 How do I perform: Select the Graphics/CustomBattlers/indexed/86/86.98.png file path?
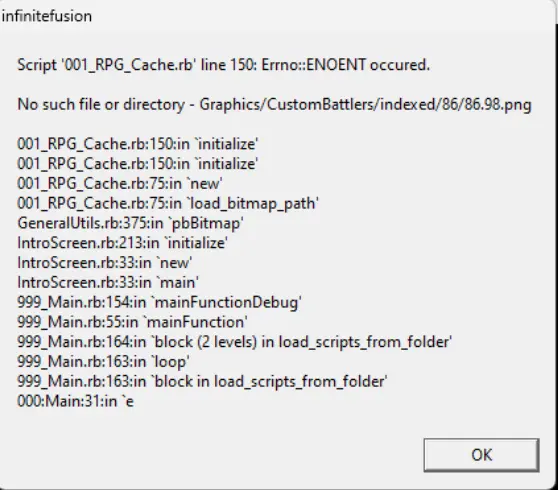[x=365, y=105]
